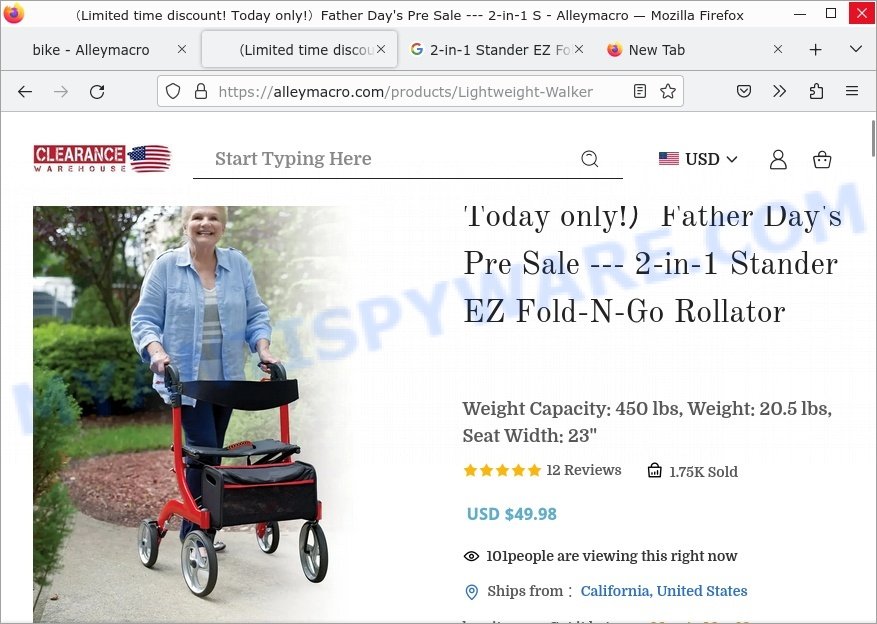Switch to the bike - Alleymacro tab

91,50
